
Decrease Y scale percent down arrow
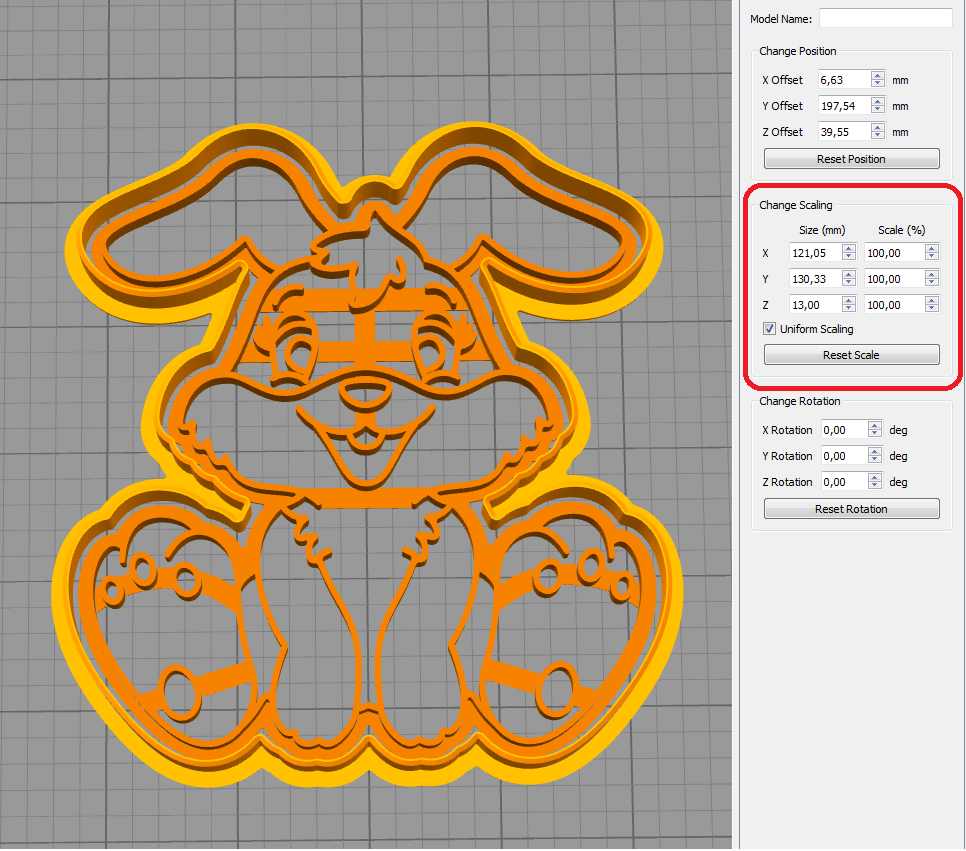pos(932,283)
